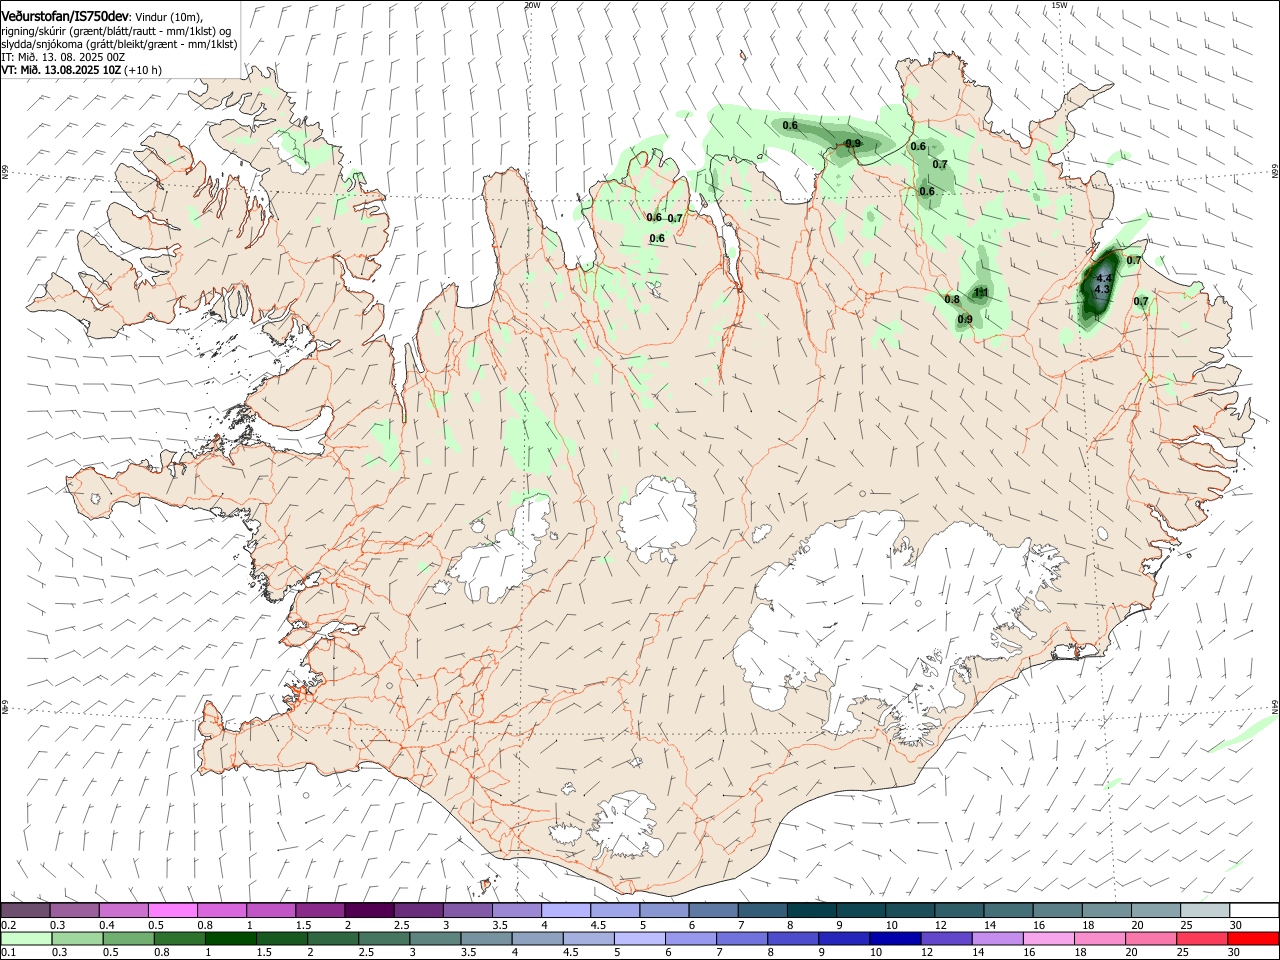Image resolution: width=1280 pixels, height=960 pixels.
Task: Click the lavender rain-scale swatch labeled 5
Action: [640, 938]
